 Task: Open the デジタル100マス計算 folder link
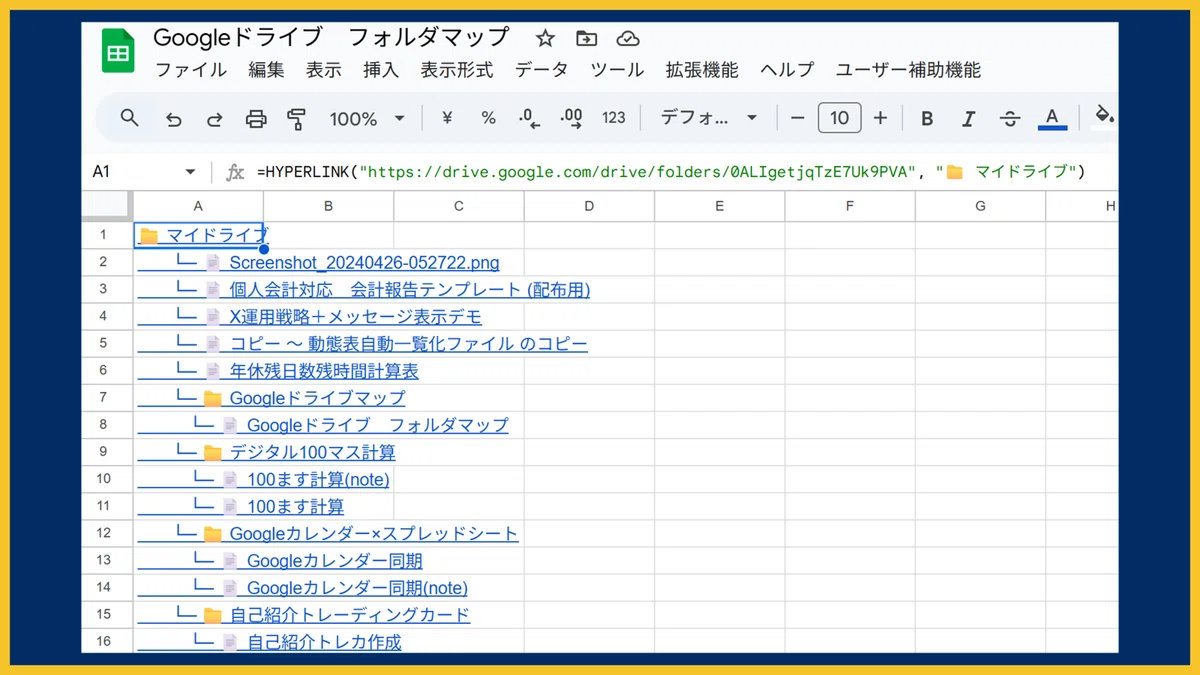[312, 452]
